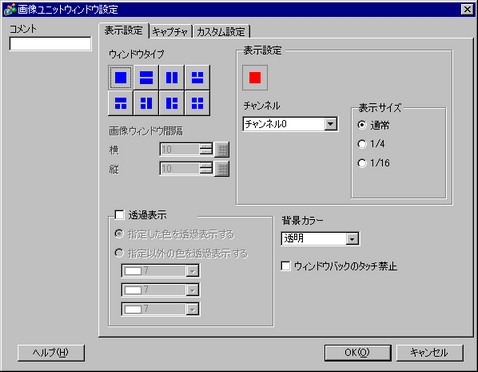
Task: Click the キャンセル button
Action: (429, 353)
